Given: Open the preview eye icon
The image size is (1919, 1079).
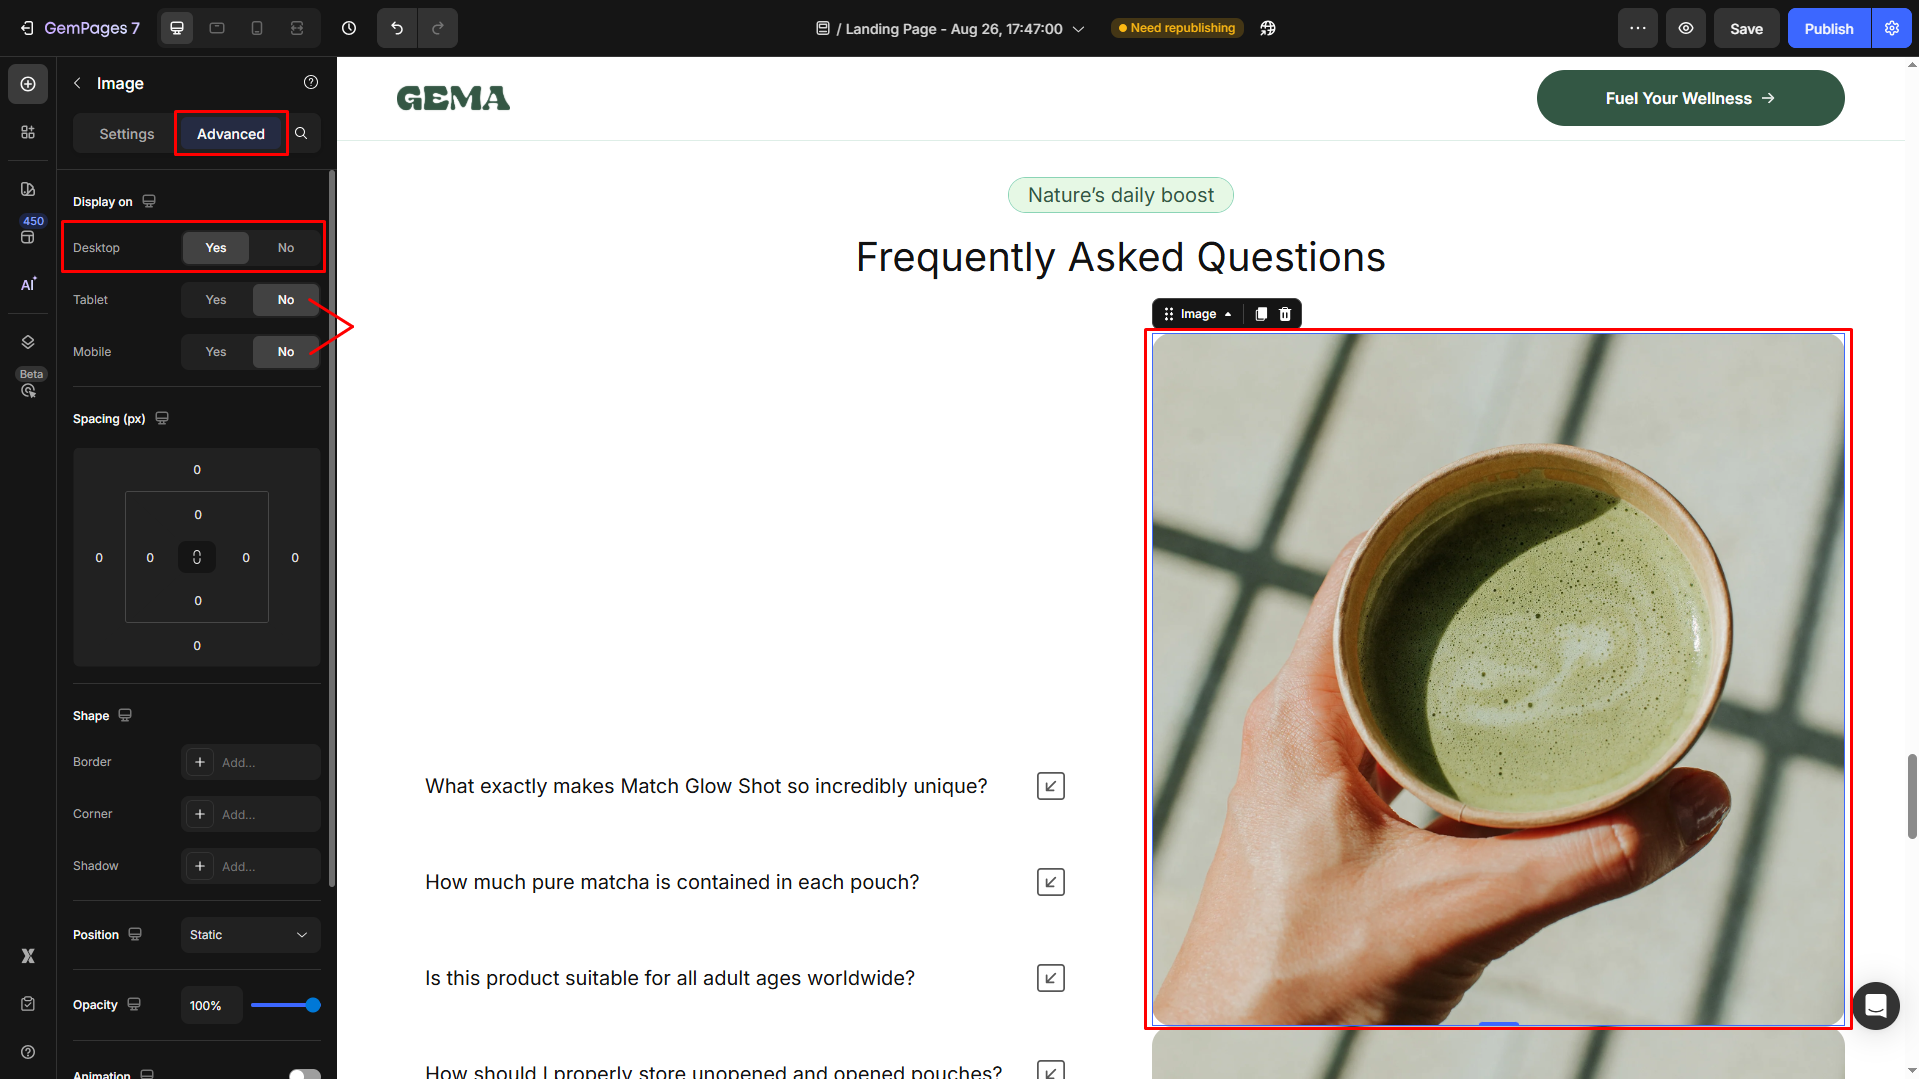Looking at the screenshot, I should click(1686, 28).
